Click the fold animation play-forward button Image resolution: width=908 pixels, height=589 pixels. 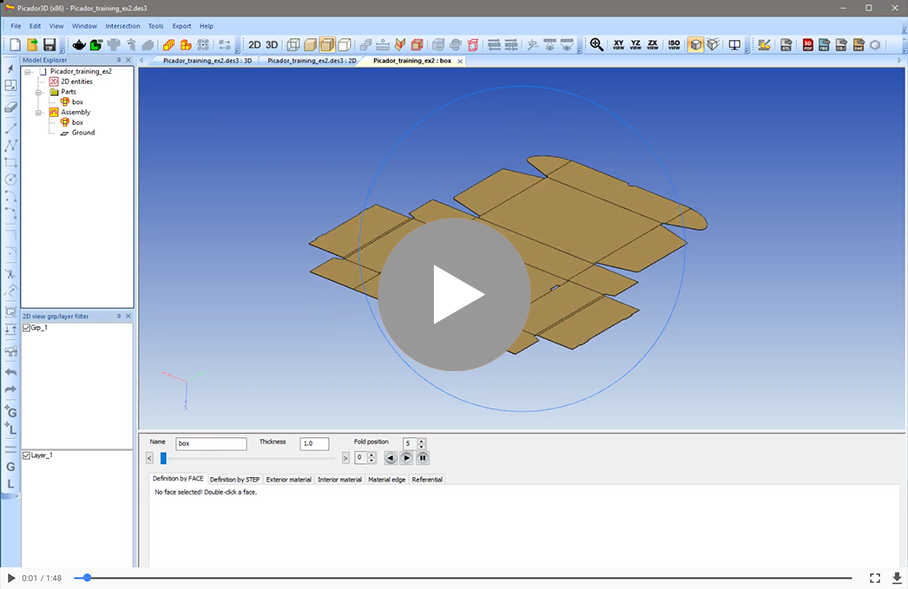(407, 458)
